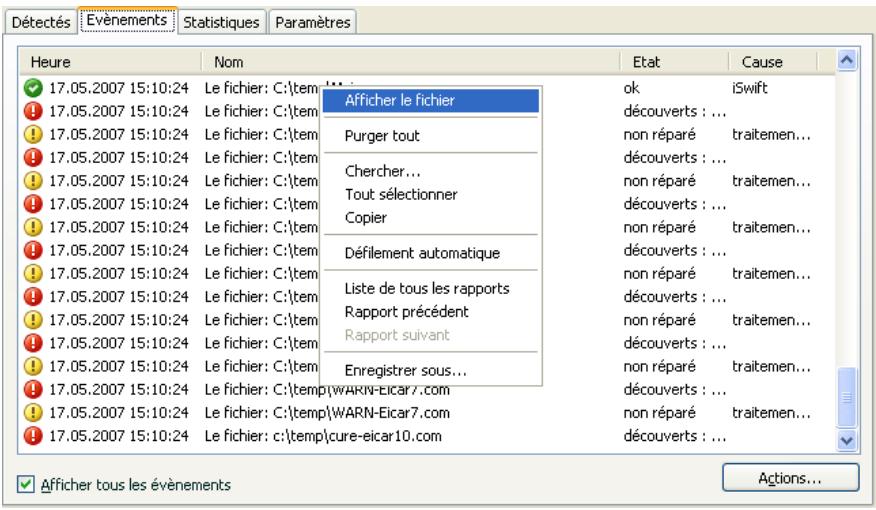Open the Actions... button

[790, 478]
